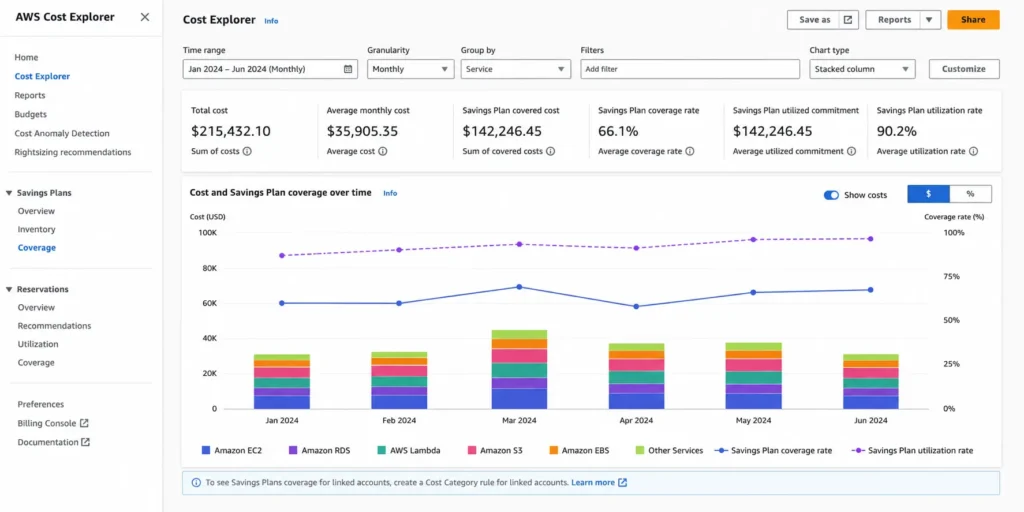Open the Granularity Monthly dropdown

point(411,69)
